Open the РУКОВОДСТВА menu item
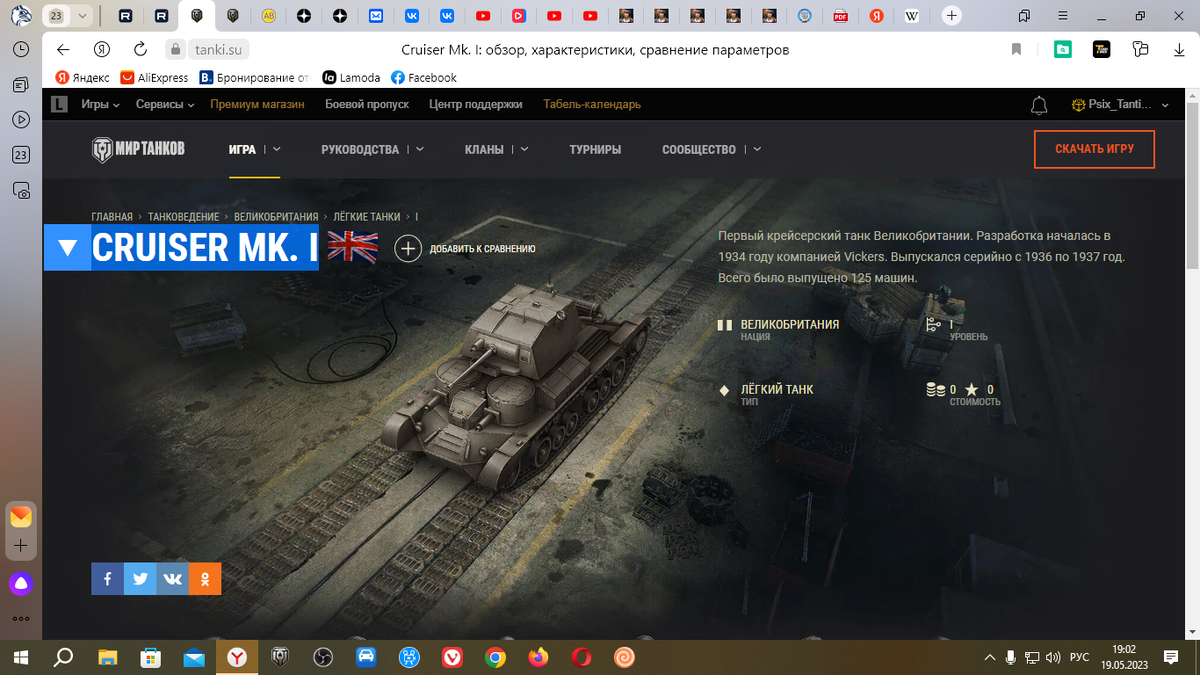 pos(360,149)
